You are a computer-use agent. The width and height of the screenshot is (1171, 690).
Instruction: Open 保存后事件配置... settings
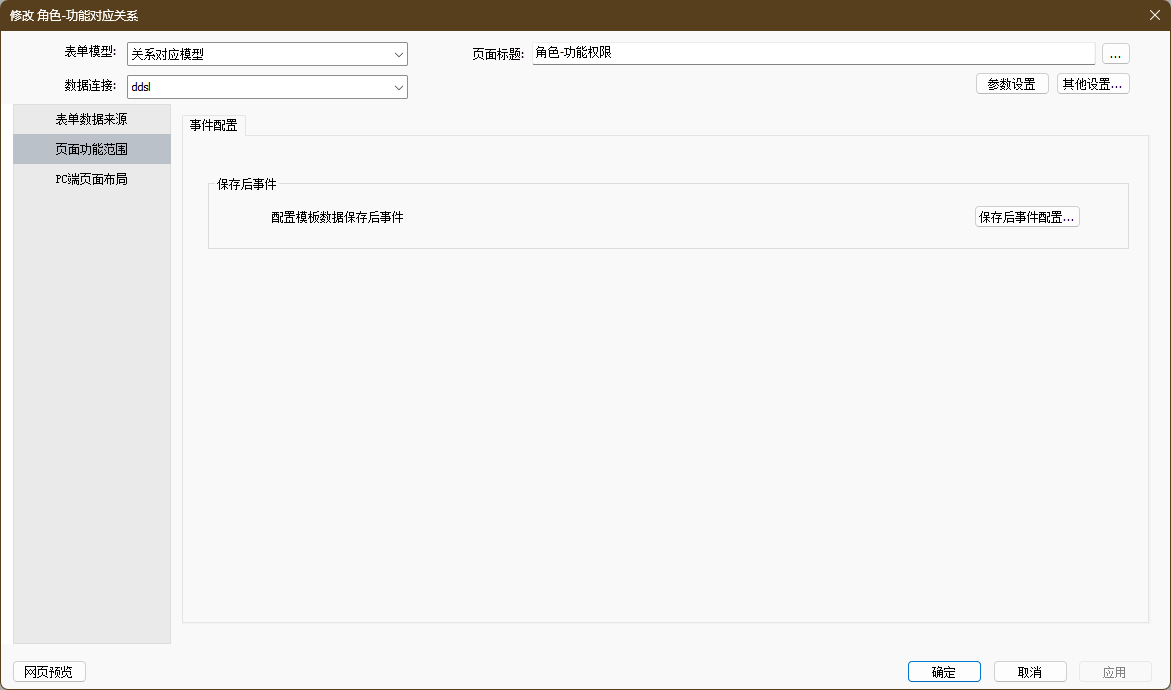click(x=1027, y=217)
